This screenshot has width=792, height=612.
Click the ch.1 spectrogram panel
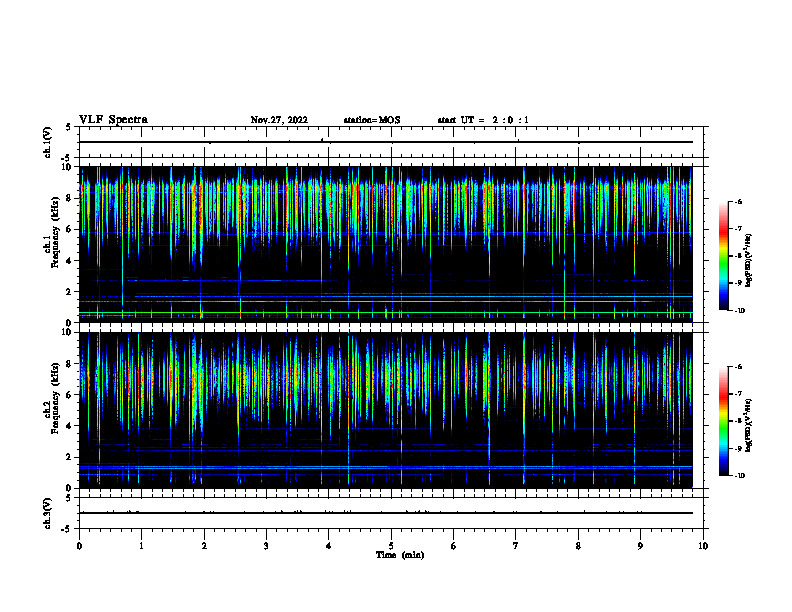click(386, 244)
